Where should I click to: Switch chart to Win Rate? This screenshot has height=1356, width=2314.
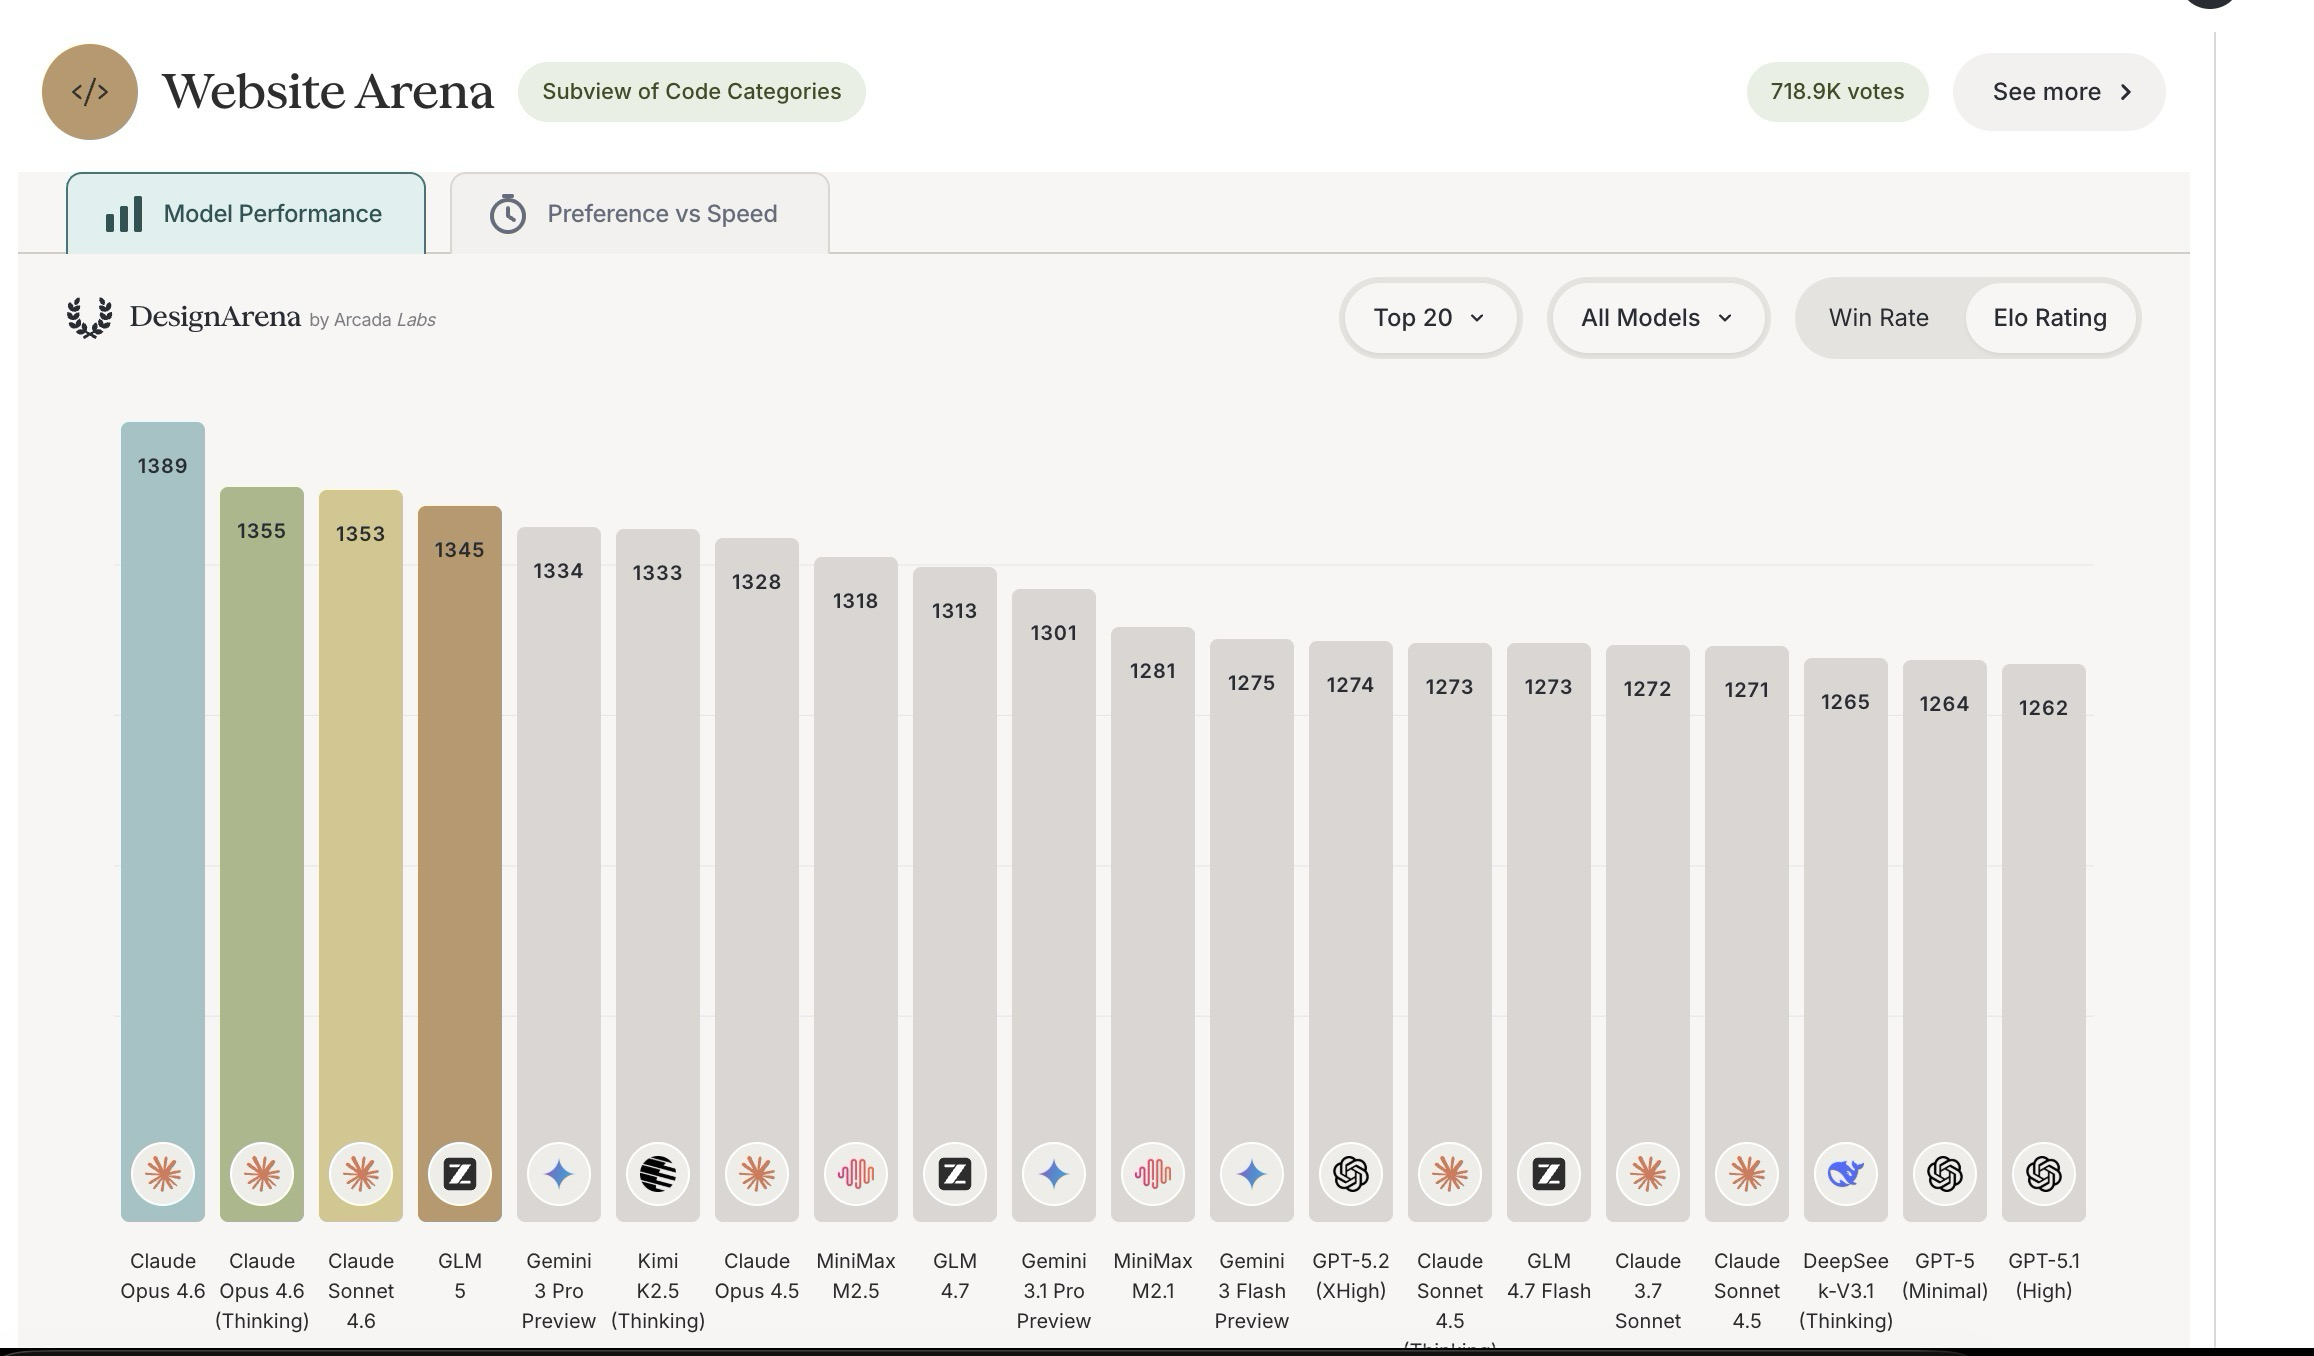pos(1878,318)
